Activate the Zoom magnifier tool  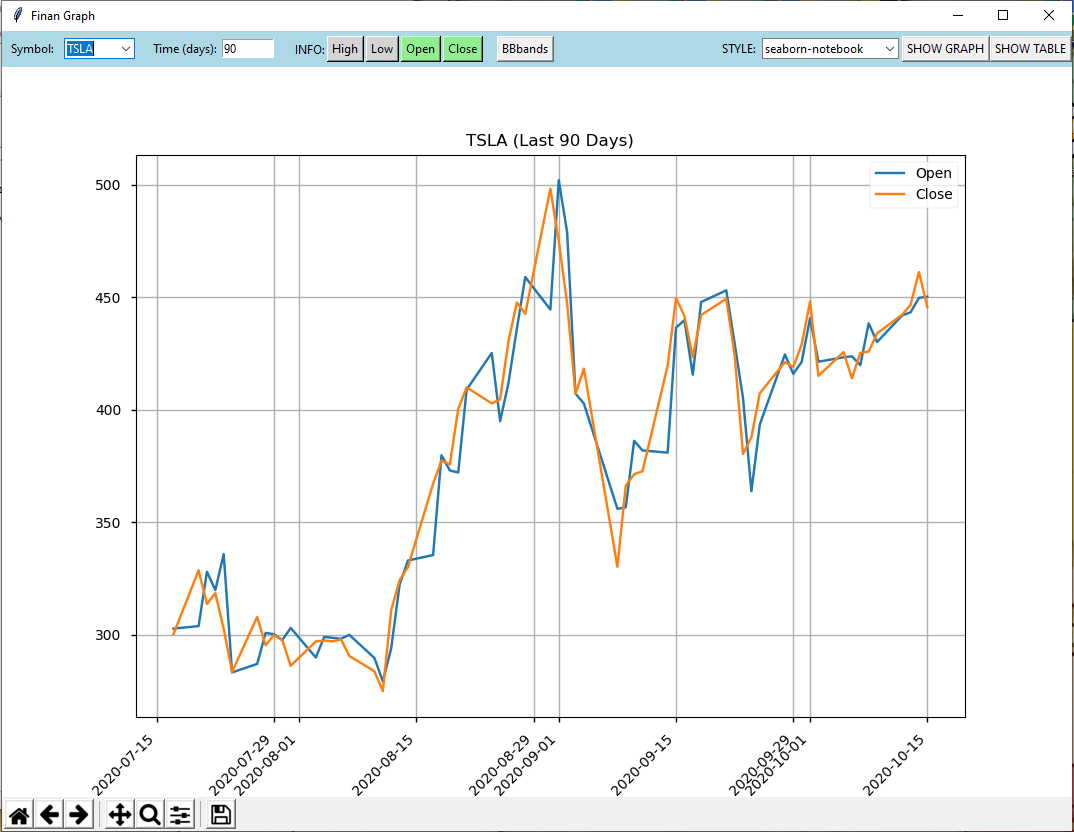click(150, 815)
